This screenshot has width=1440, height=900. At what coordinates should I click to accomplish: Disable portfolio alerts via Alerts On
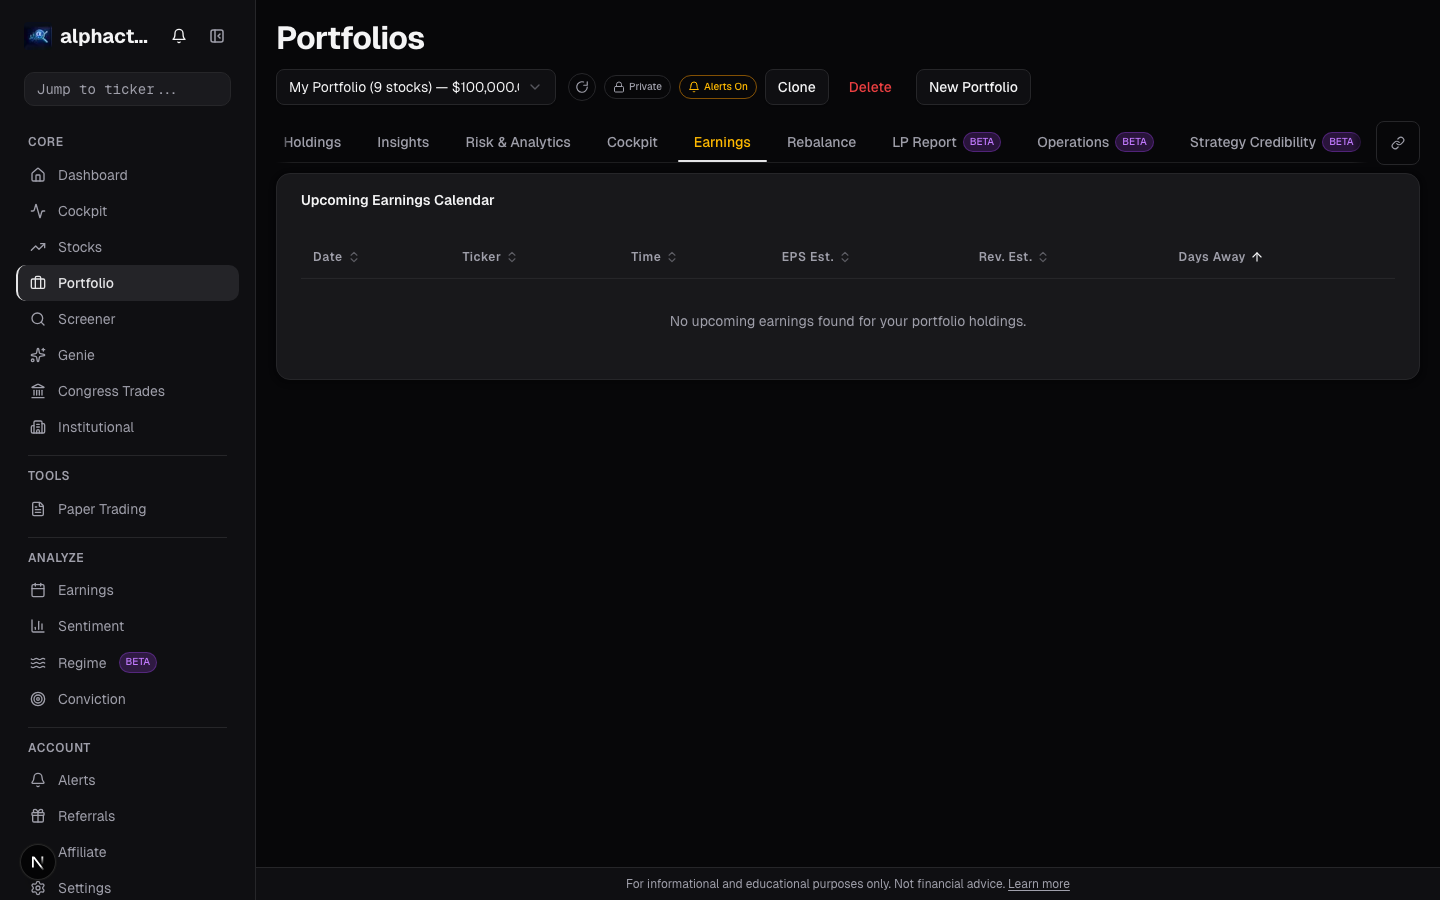pyautogui.click(x=717, y=87)
